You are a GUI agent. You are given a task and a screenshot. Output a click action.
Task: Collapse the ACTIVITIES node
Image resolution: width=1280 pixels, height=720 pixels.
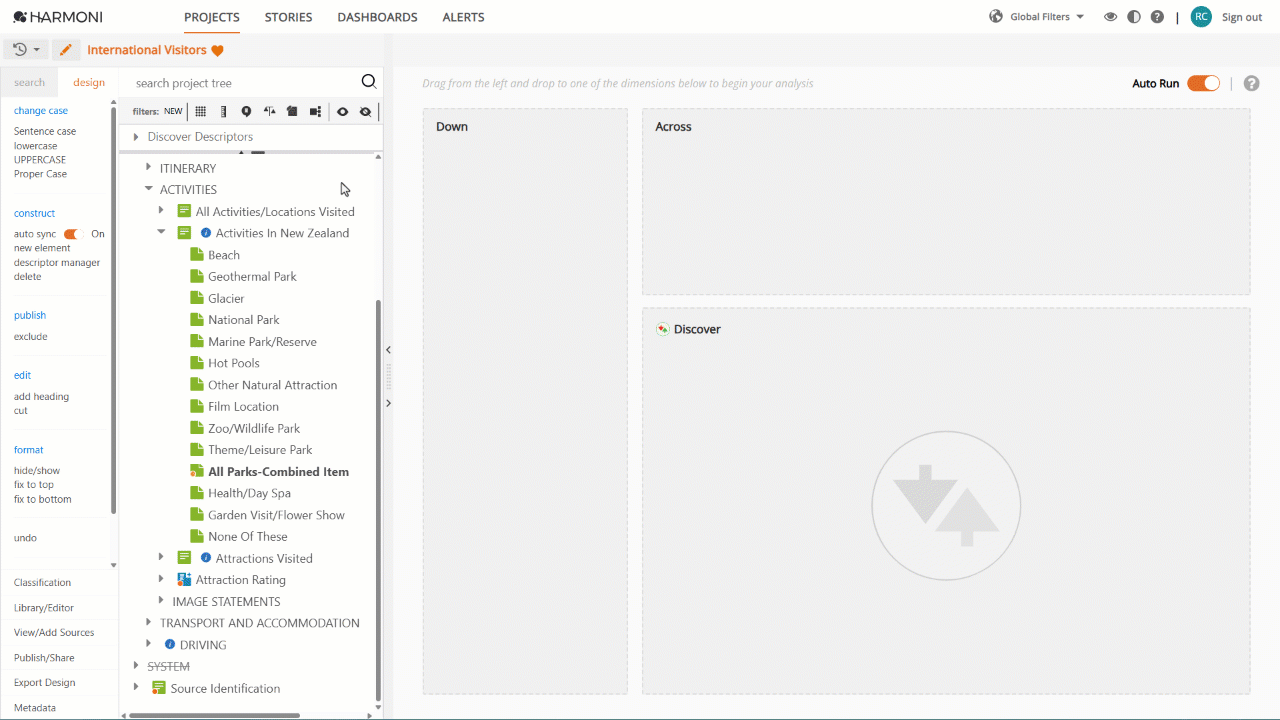(x=149, y=189)
